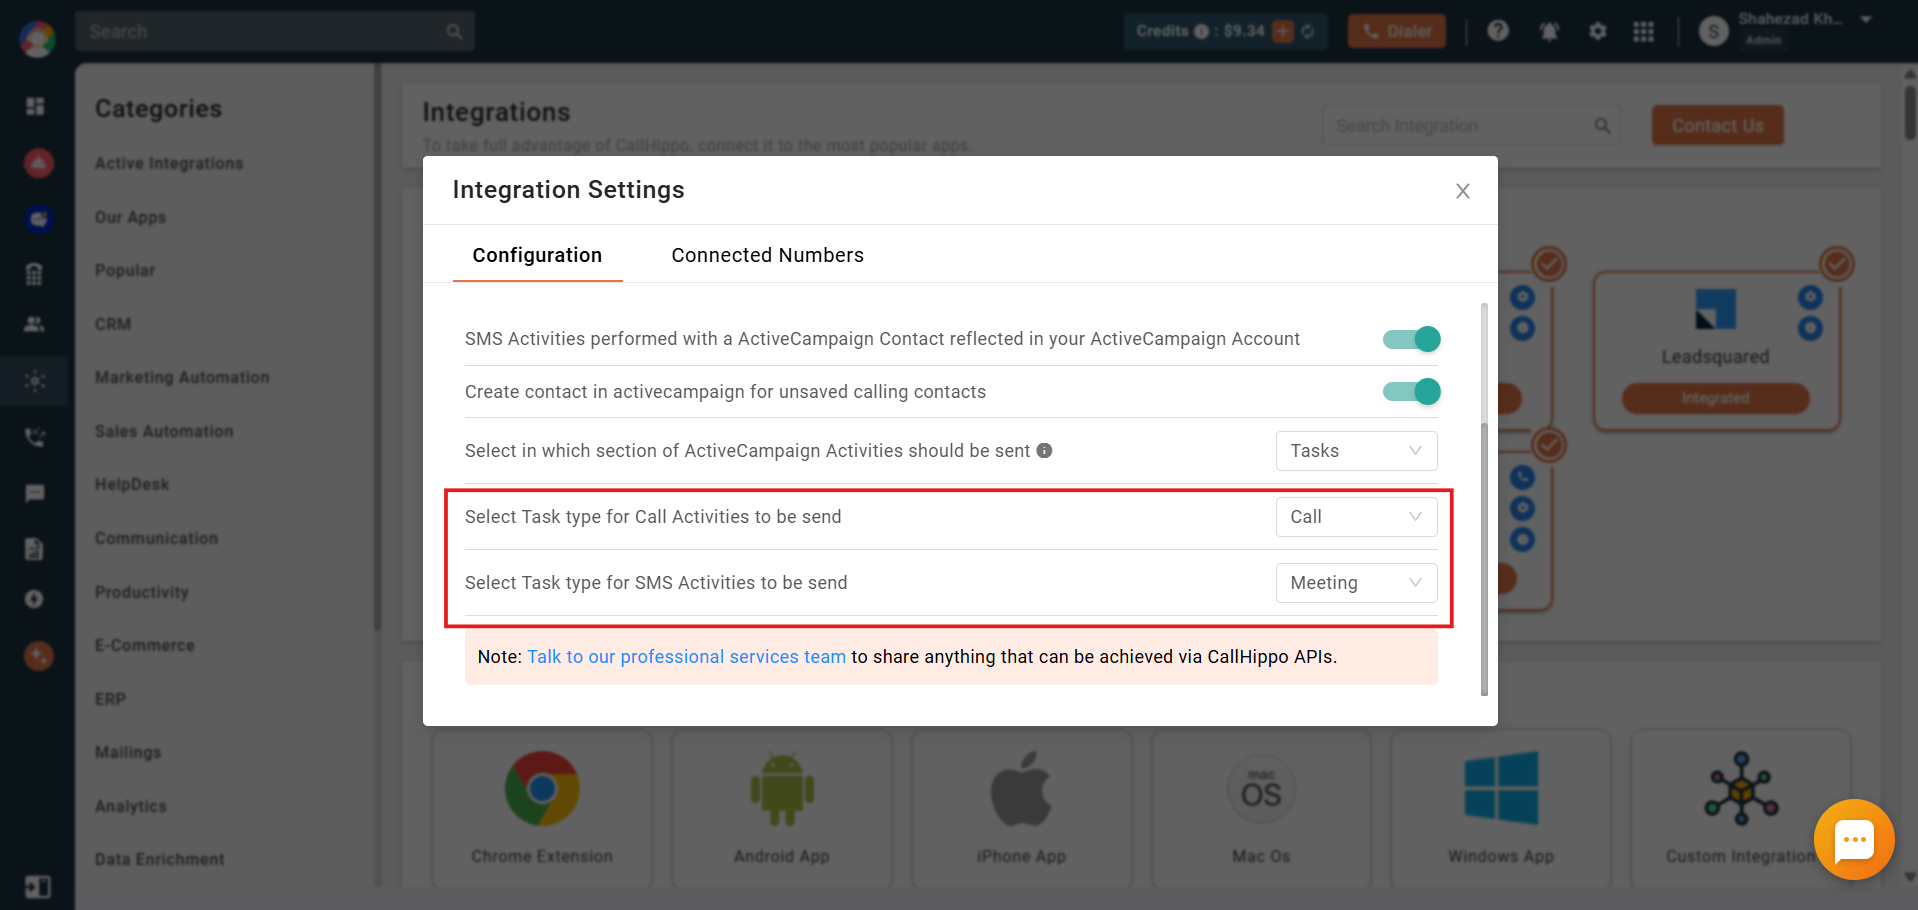
Task: Open the apps grid icon in top bar
Action: point(1643,31)
